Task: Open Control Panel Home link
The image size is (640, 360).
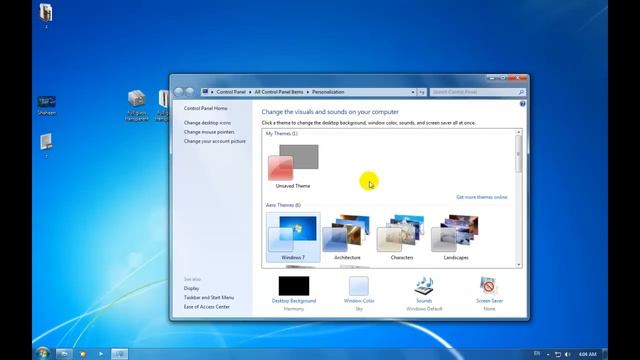Action: [x=205, y=109]
